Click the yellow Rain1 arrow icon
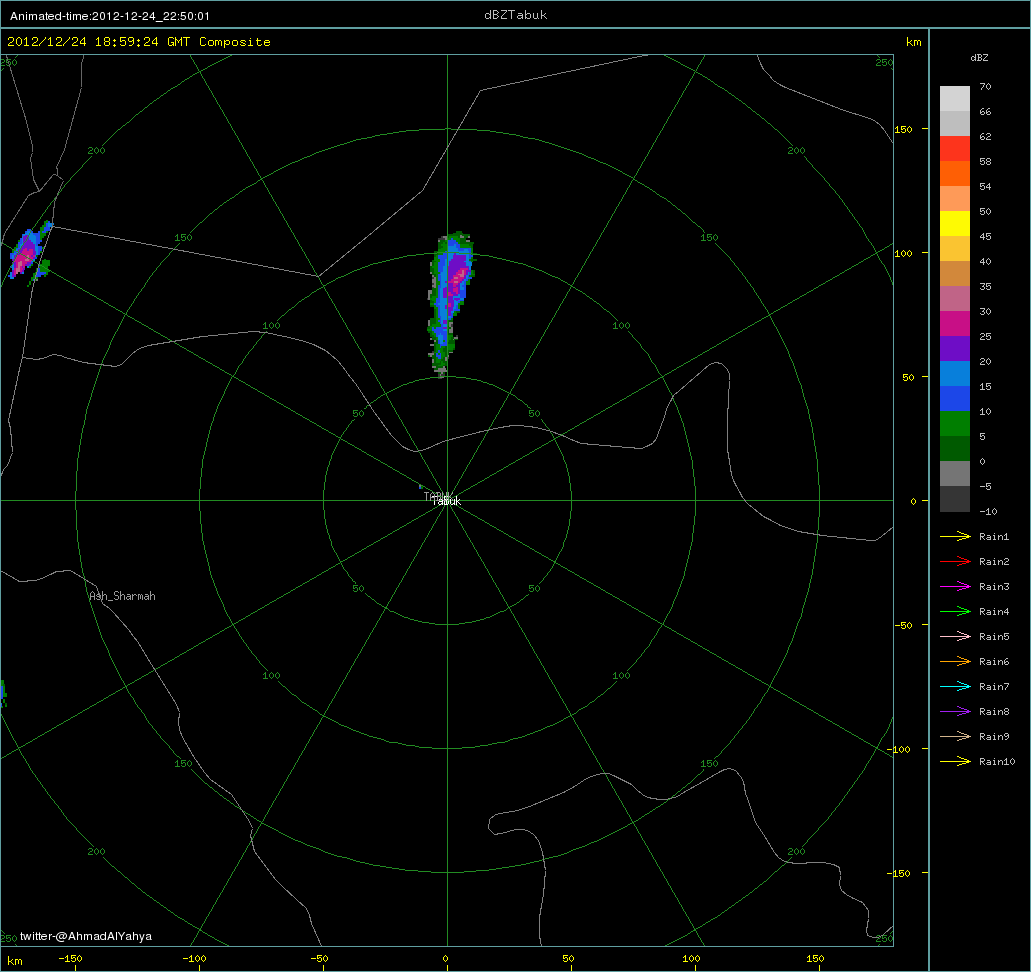This screenshot has width=1031, height=972. [x=955, y=537]
